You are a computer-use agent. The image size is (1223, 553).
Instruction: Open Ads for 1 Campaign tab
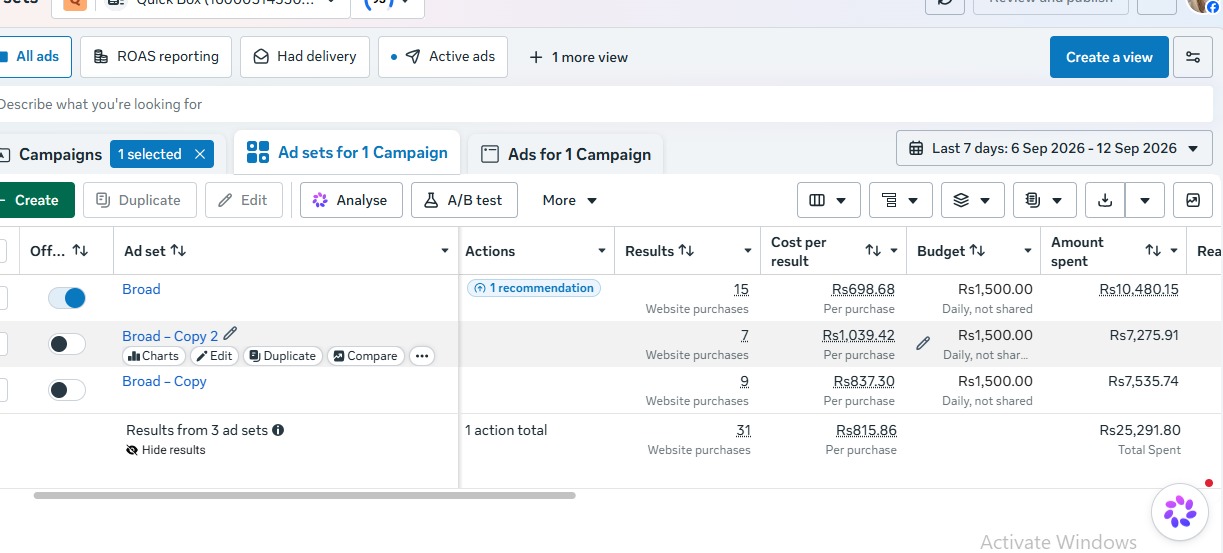point(566,154)
